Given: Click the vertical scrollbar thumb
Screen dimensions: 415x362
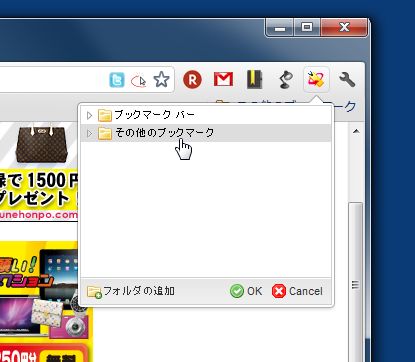Looking at the screenshot, I should click(x=355, y=282).
